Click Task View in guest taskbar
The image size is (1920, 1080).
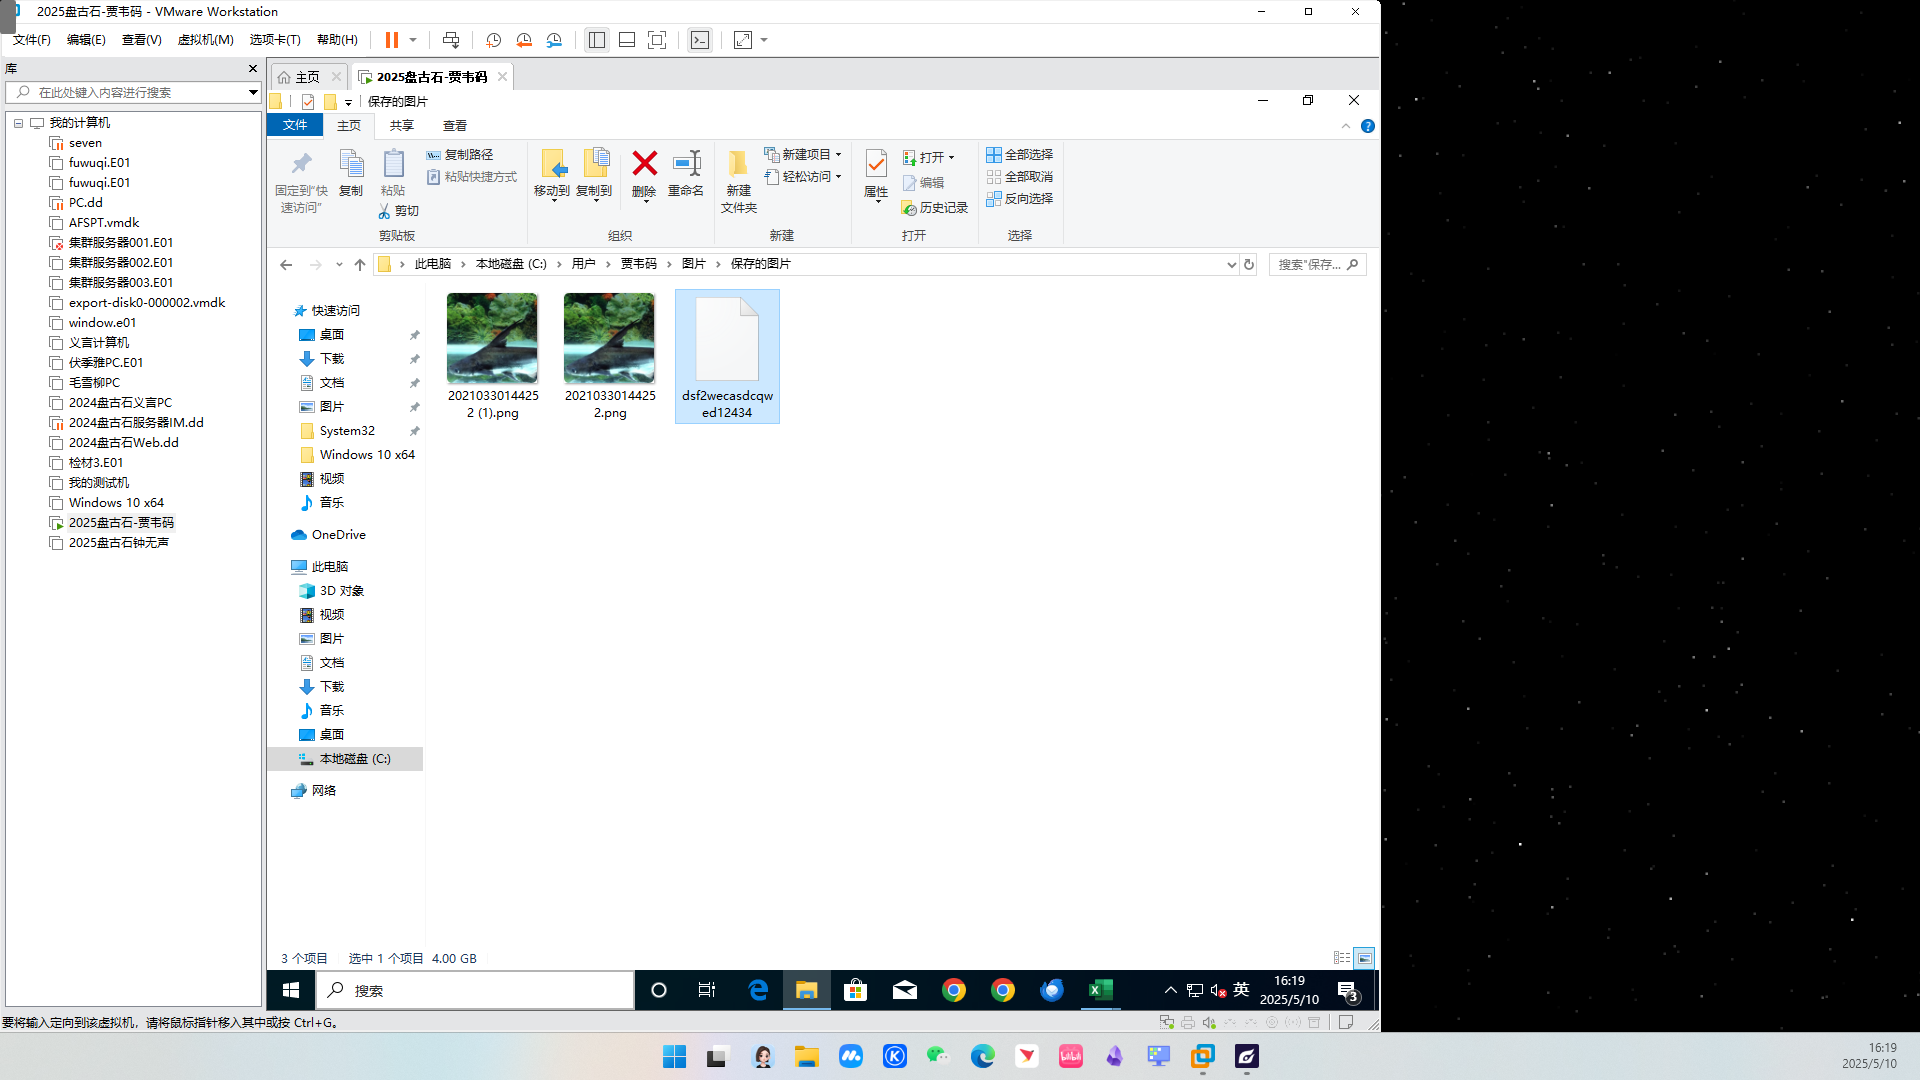pos(707,990)
